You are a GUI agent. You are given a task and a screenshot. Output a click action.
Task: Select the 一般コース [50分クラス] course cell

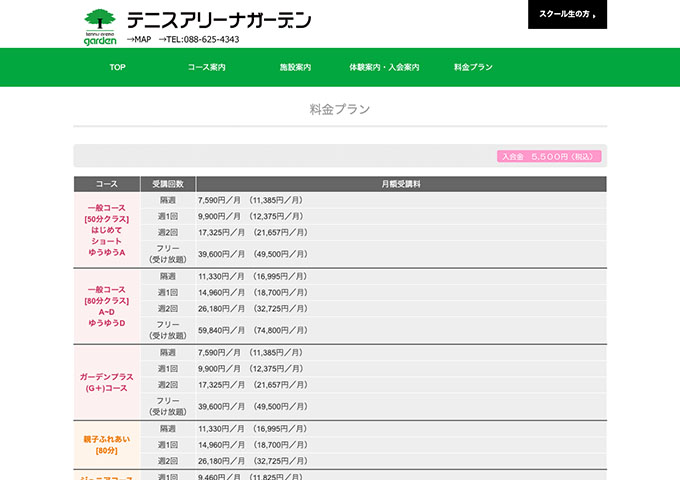tap(107, 230)
